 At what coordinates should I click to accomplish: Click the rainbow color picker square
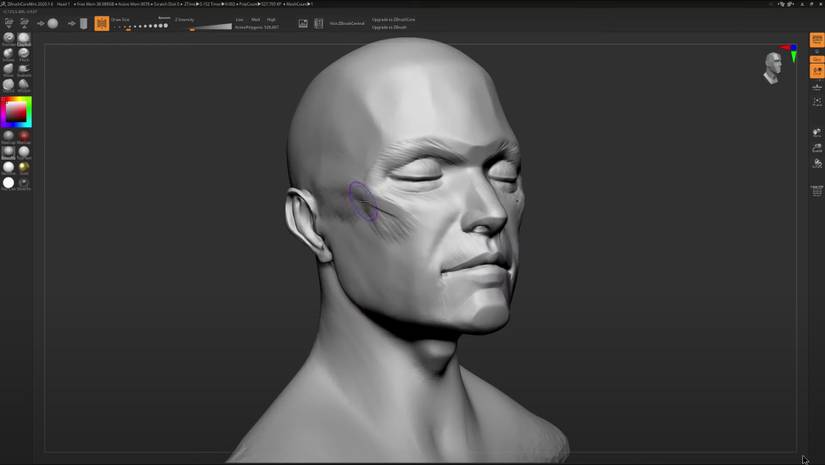tap(16, 112)
